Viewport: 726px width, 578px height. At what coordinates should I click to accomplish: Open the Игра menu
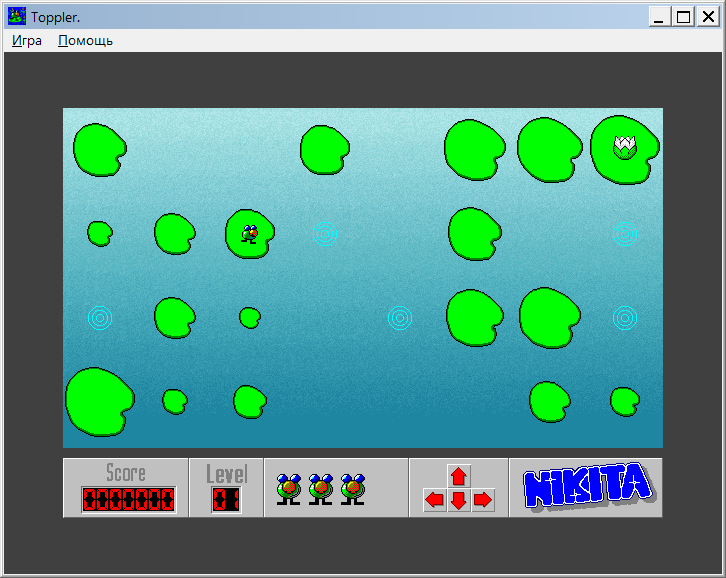coord(26,41)
